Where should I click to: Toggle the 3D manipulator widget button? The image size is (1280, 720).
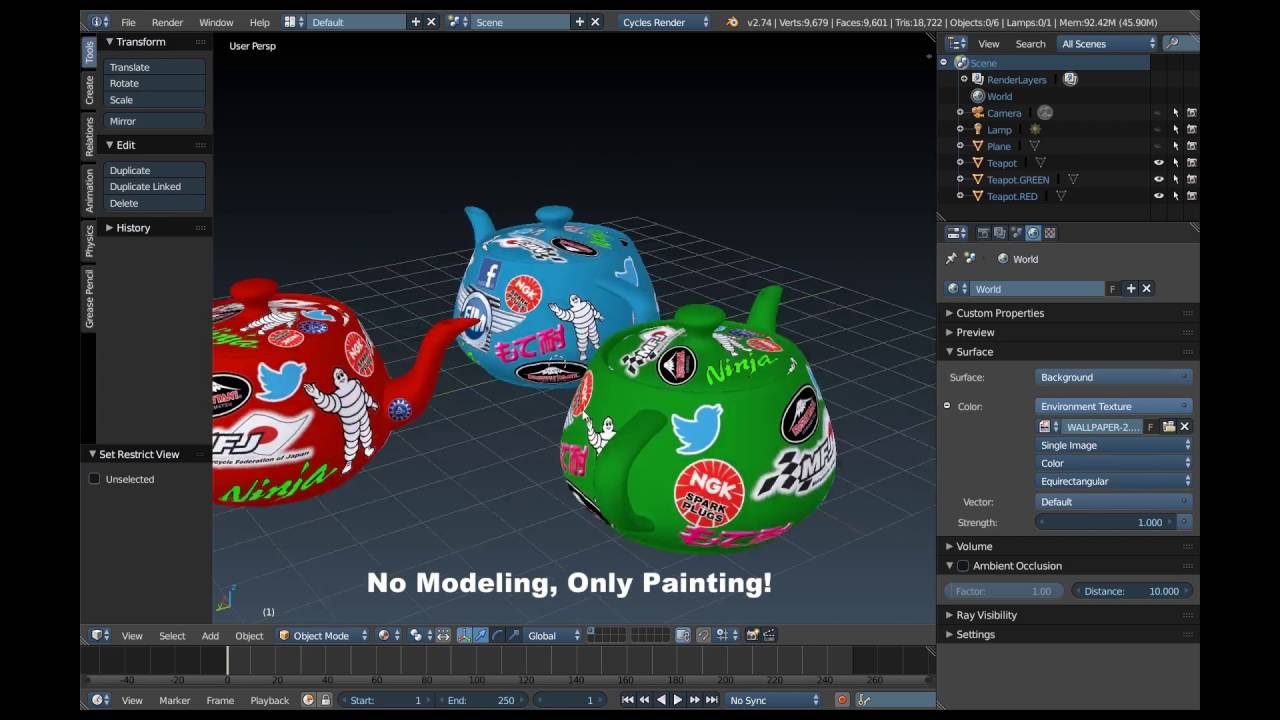(x=464, y=635)
